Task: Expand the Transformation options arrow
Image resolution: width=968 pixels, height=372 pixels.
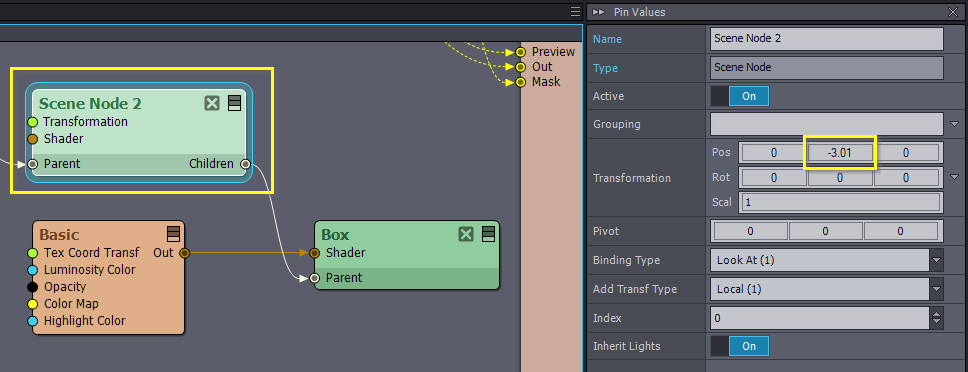Action: pos(955,178)
